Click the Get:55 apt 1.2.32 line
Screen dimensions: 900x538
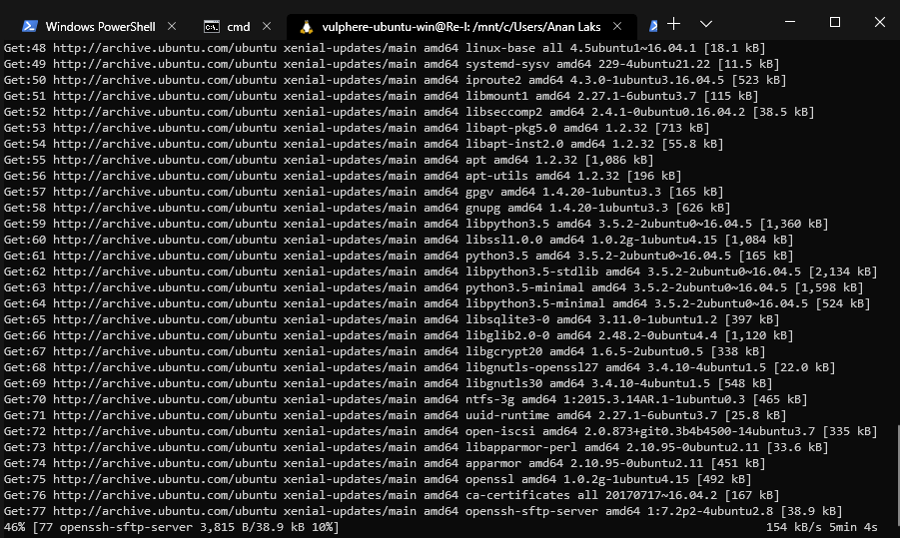click(x=328, y=160)
